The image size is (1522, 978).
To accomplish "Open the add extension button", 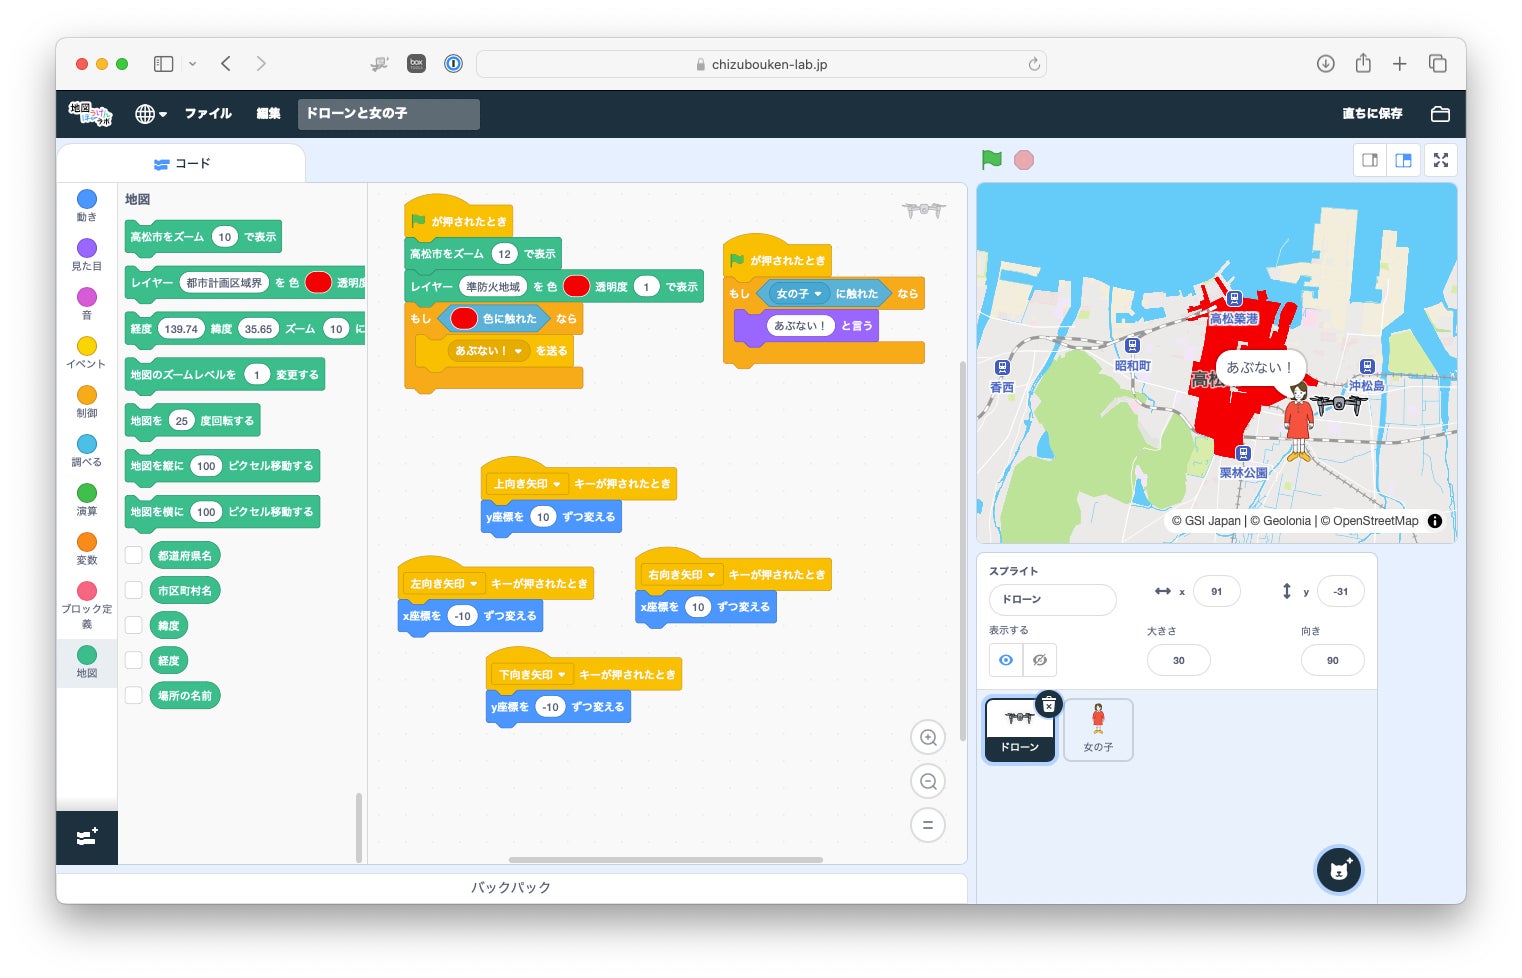I will click(87, 837).
